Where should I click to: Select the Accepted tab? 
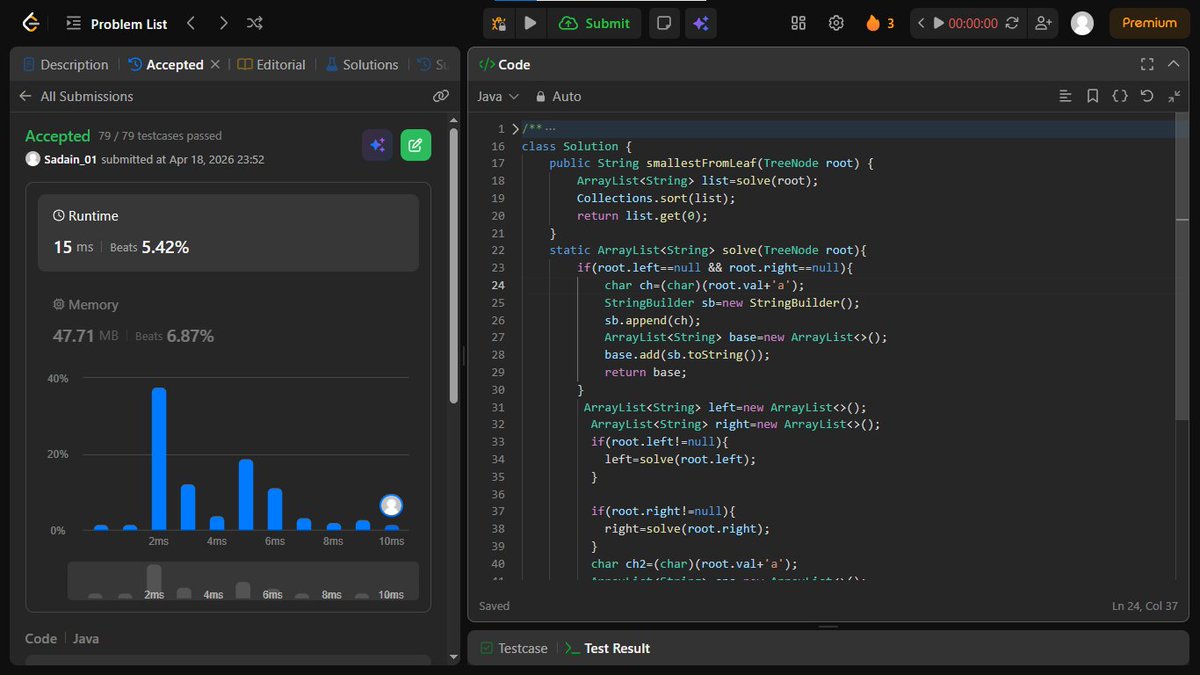(x=165, y=64)
